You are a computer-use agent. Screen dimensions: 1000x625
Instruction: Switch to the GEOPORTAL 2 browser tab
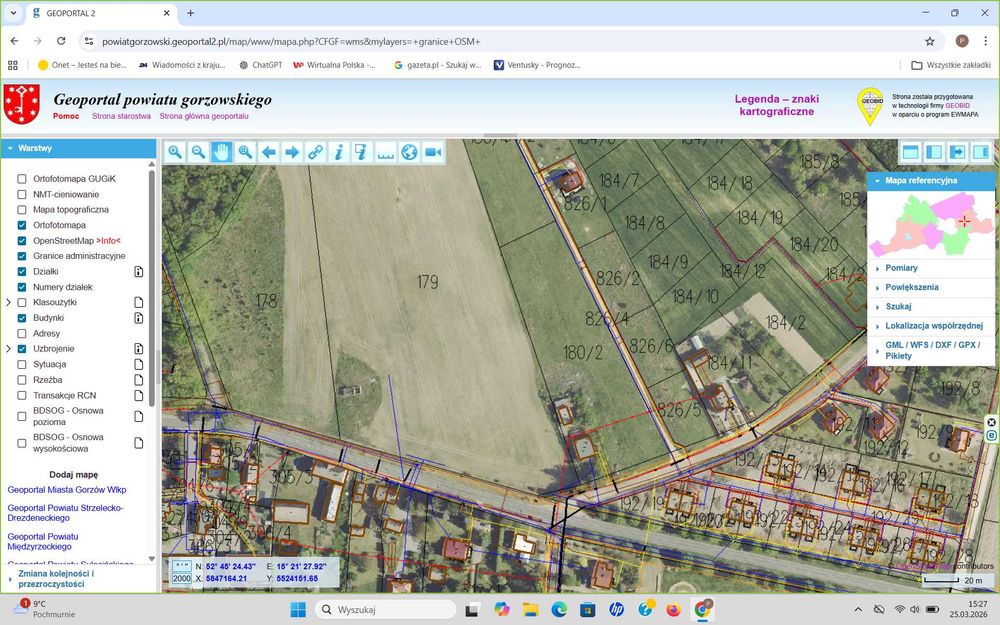(101, 13)
